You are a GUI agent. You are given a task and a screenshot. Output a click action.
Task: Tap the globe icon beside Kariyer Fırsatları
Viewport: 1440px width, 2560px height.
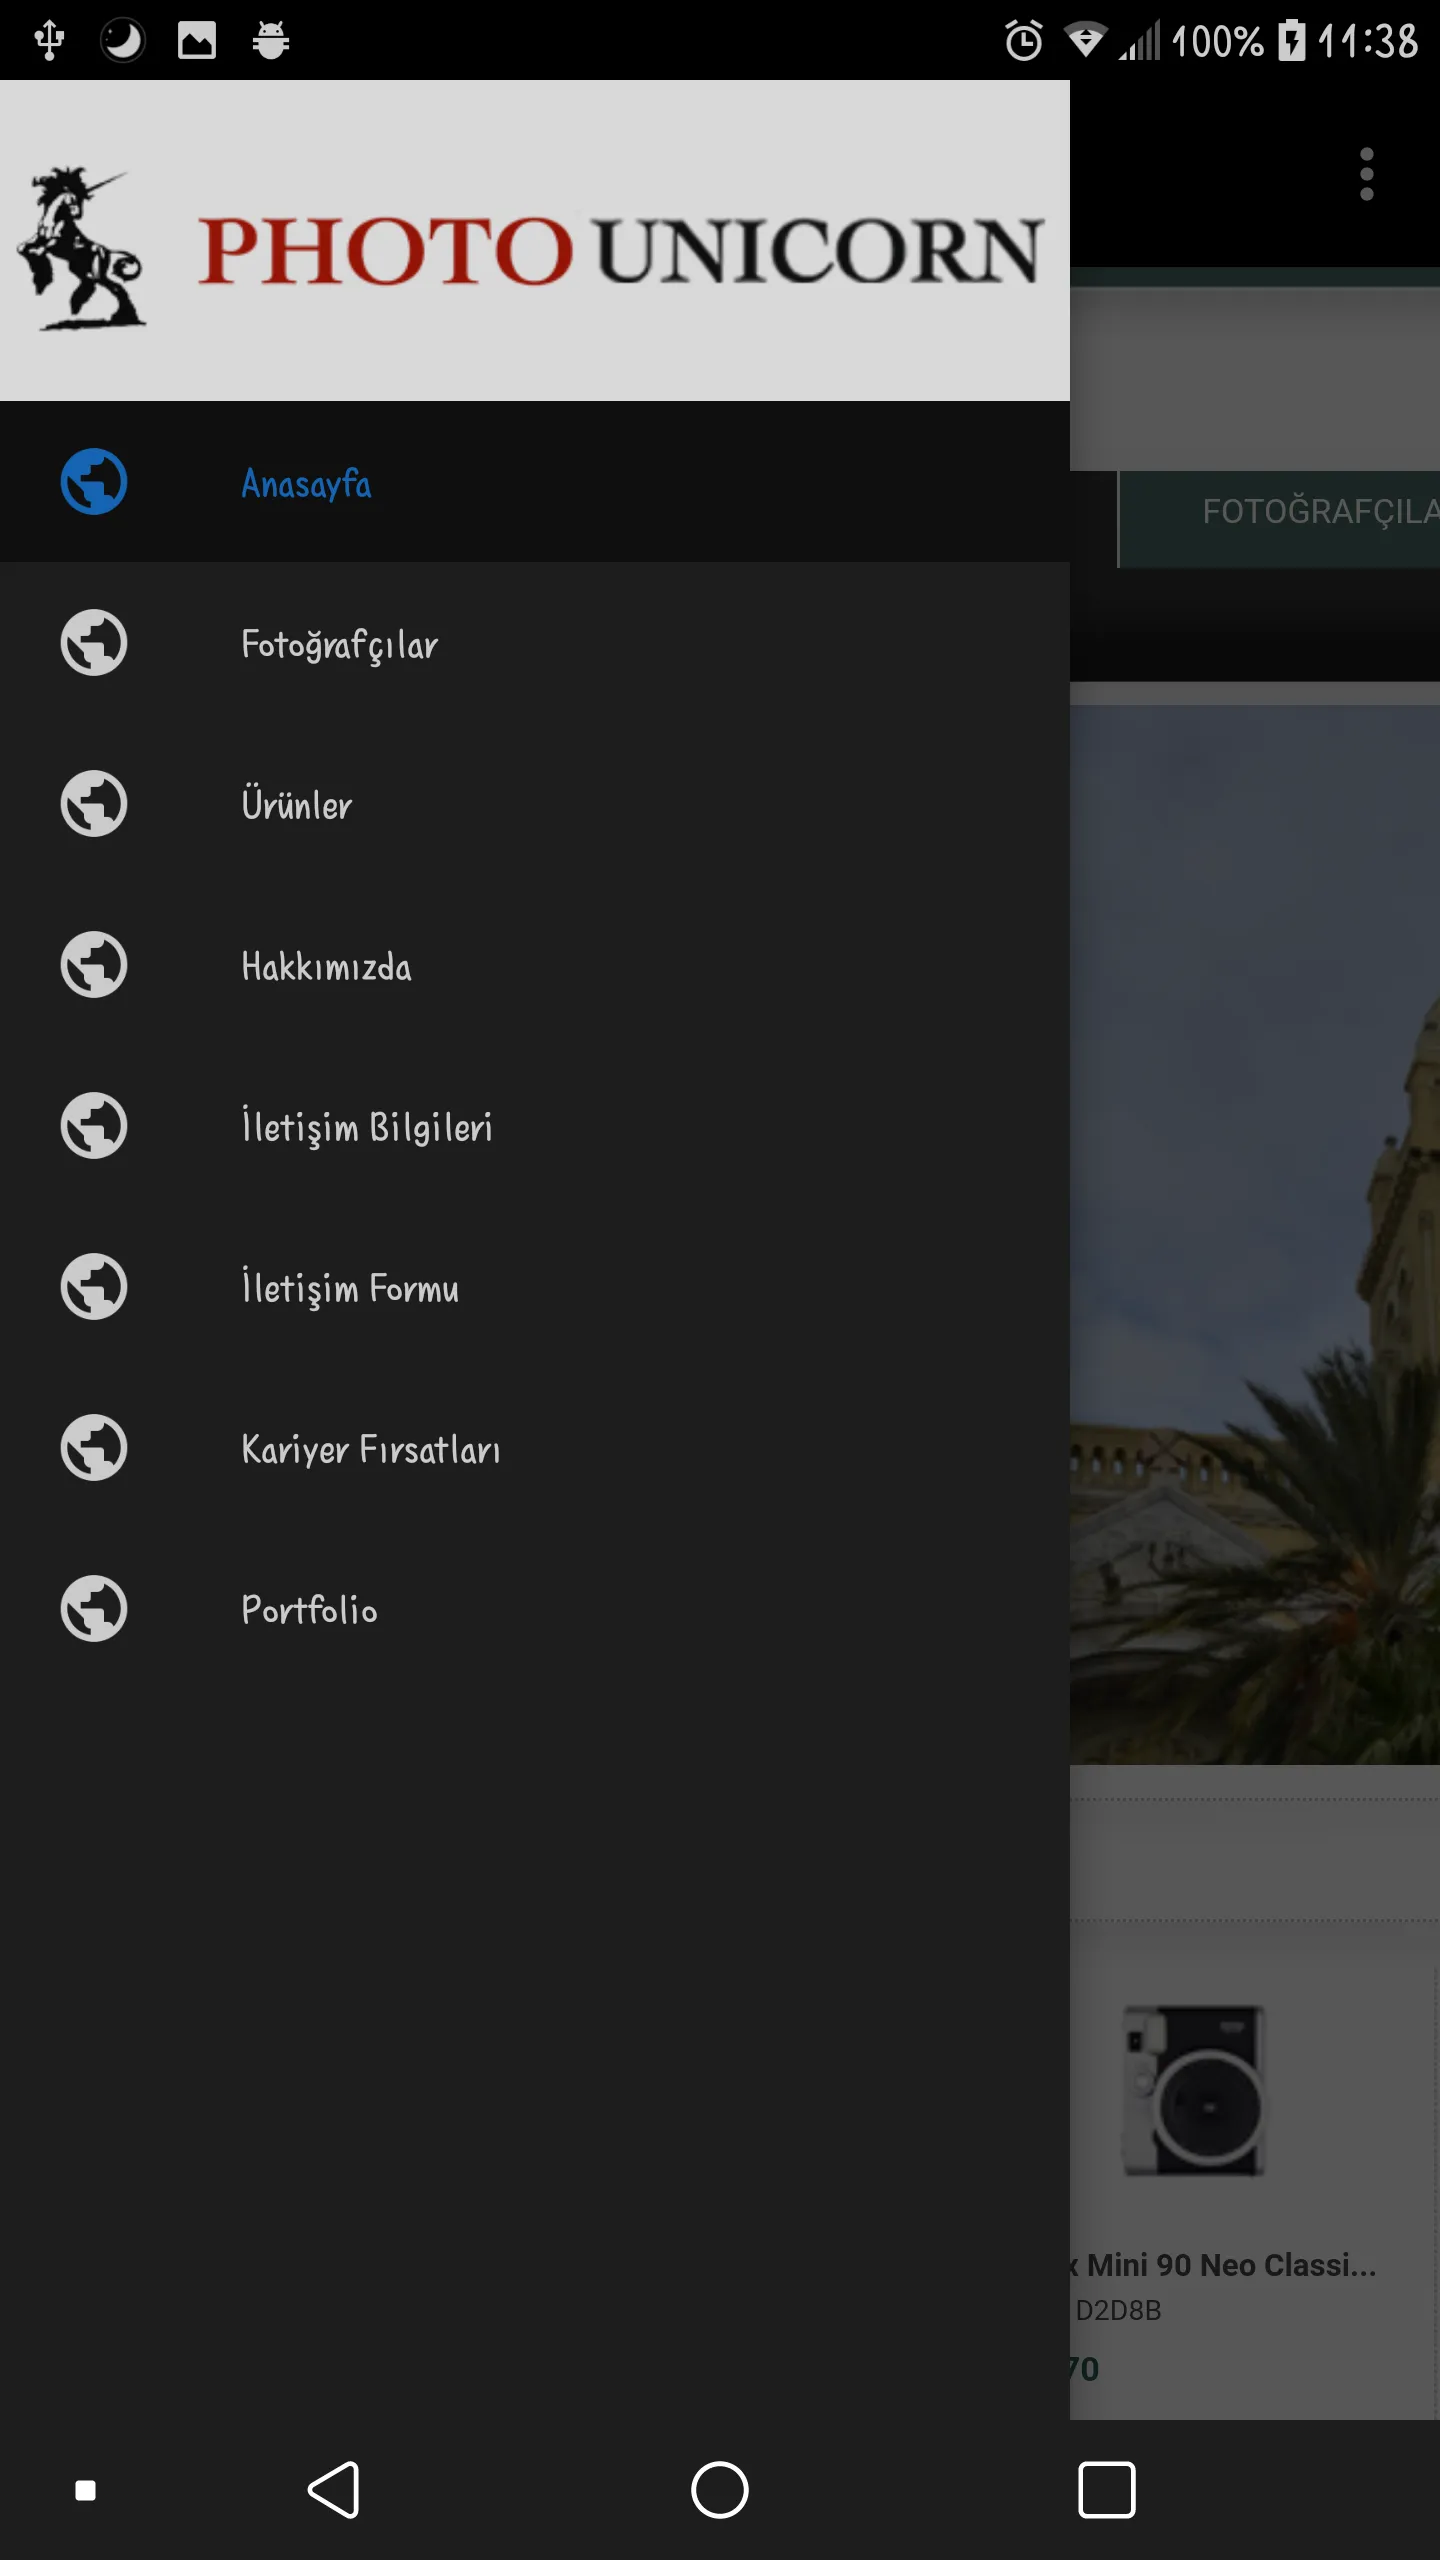tap(94, 1448)
